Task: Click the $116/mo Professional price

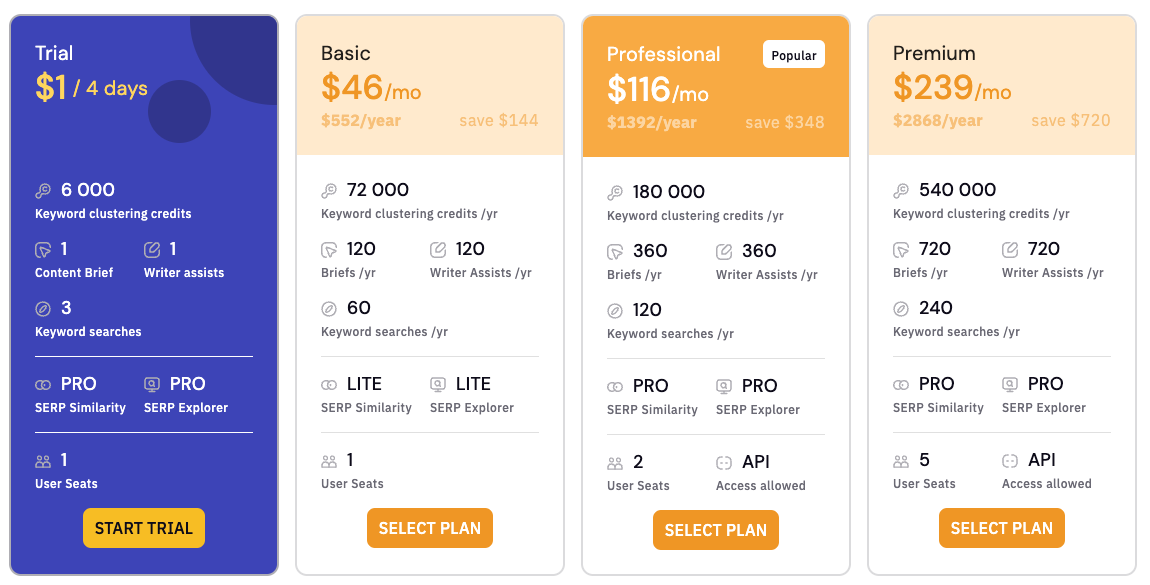Action: (x=657, y=91)
